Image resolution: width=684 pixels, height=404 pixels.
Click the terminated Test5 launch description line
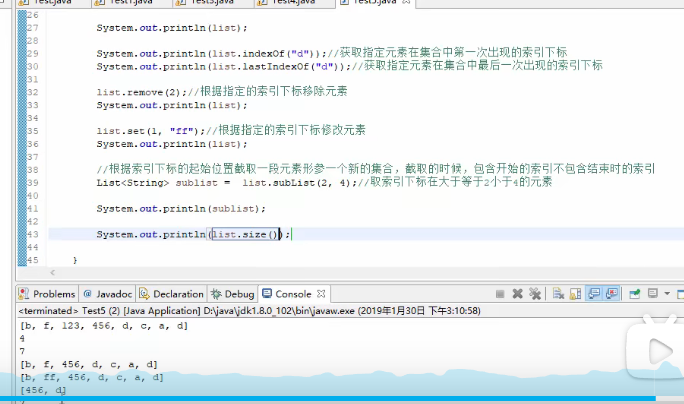[250, 311]
